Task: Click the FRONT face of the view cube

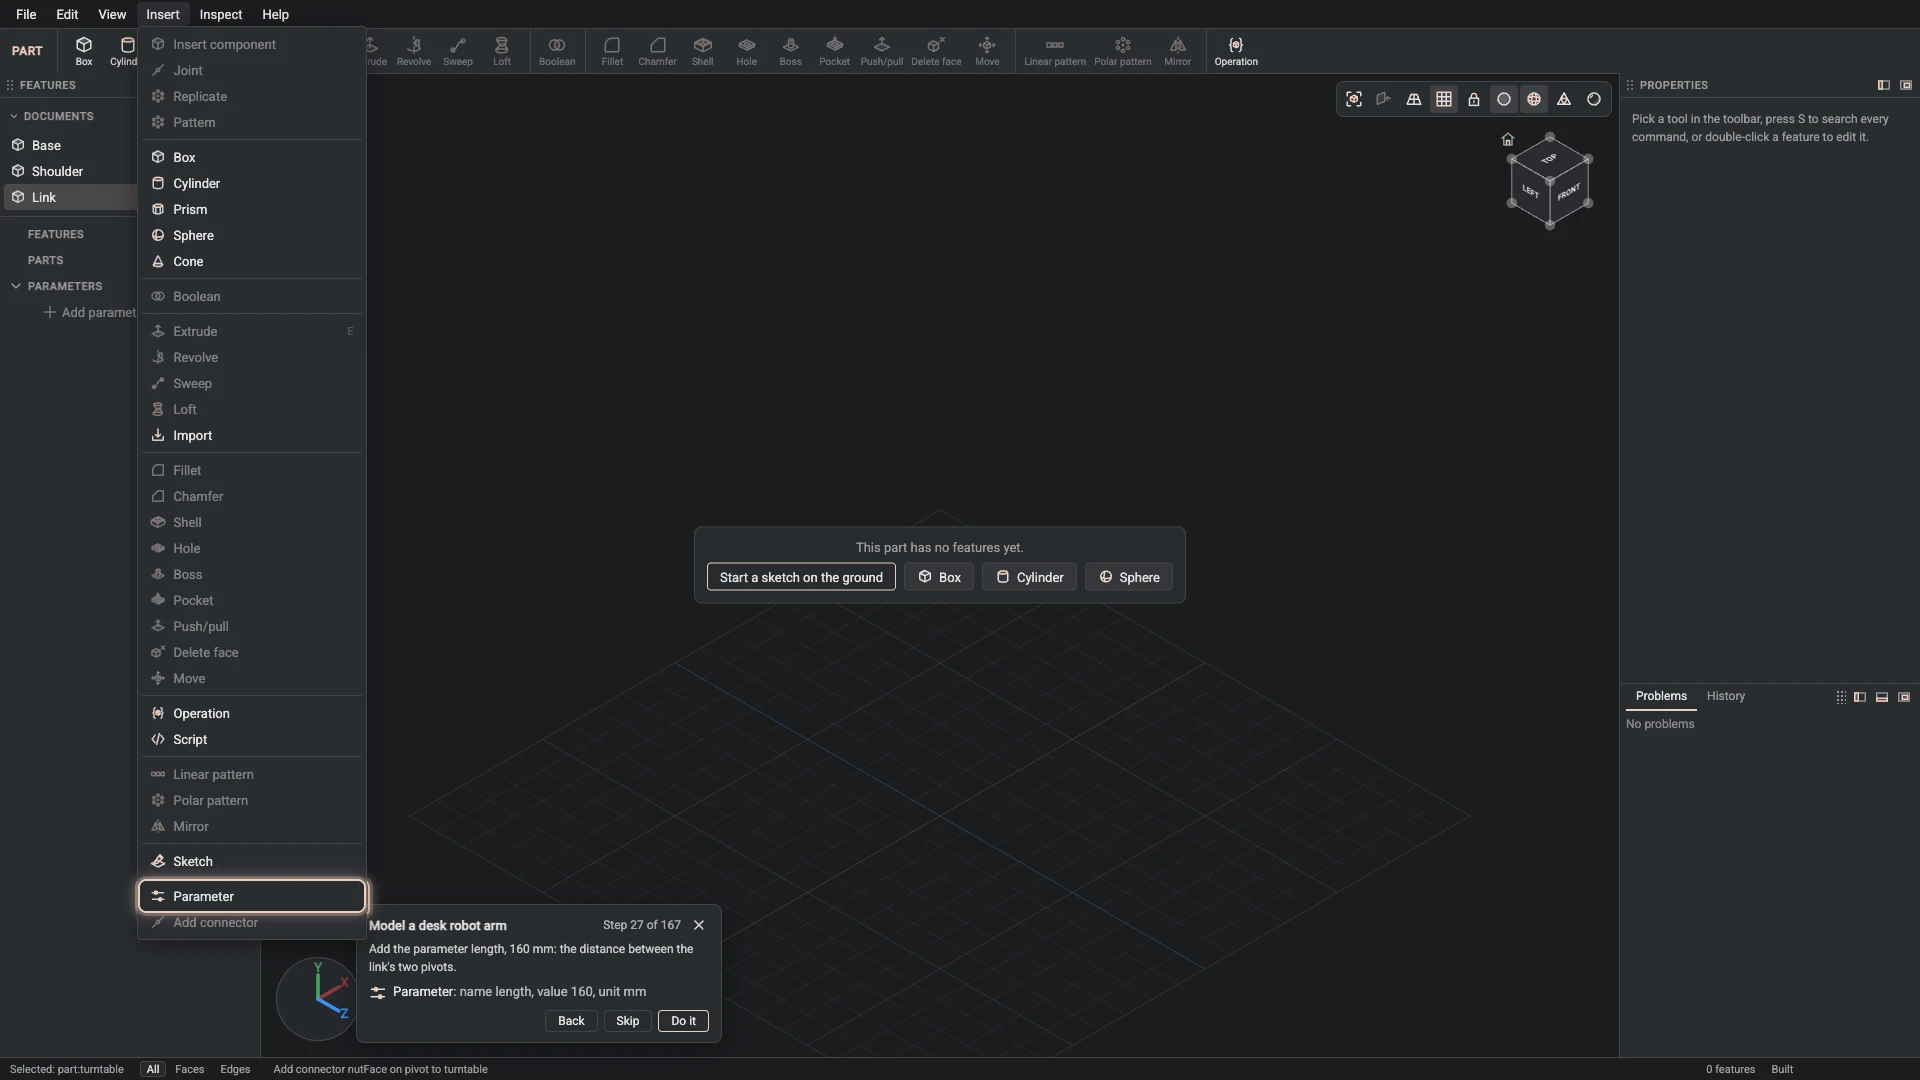Action: coord(1569,192)
